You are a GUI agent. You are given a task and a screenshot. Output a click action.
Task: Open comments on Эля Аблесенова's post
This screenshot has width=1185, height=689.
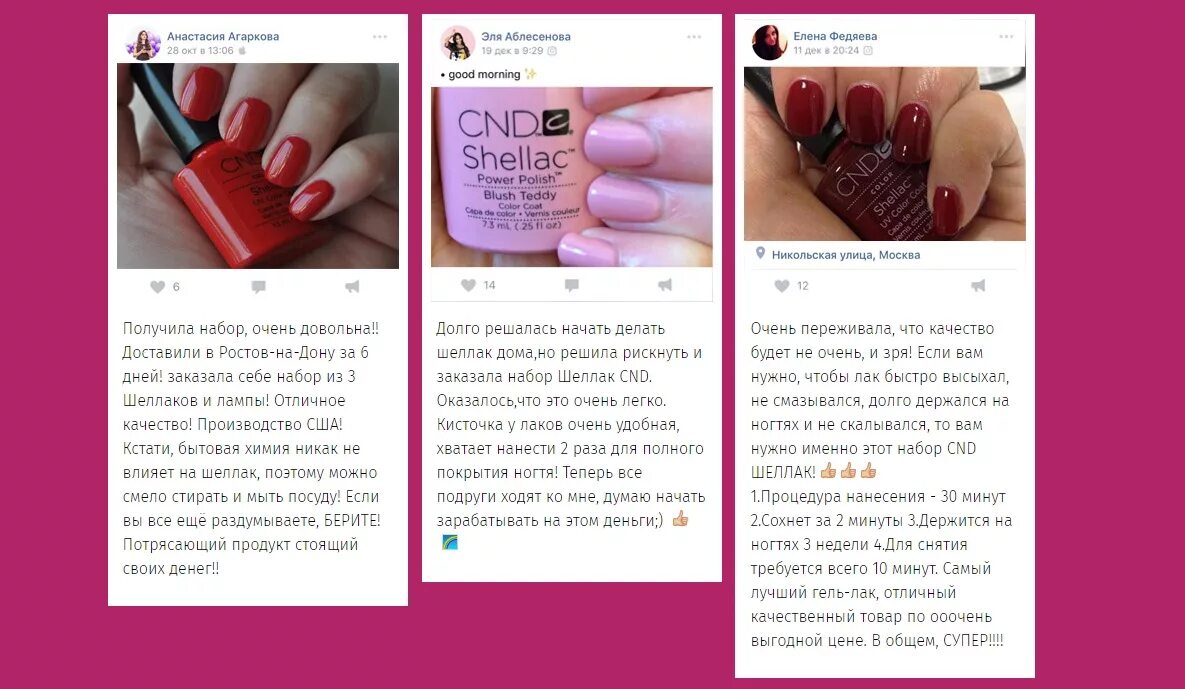pyautogui.click(x=572, y=285)
